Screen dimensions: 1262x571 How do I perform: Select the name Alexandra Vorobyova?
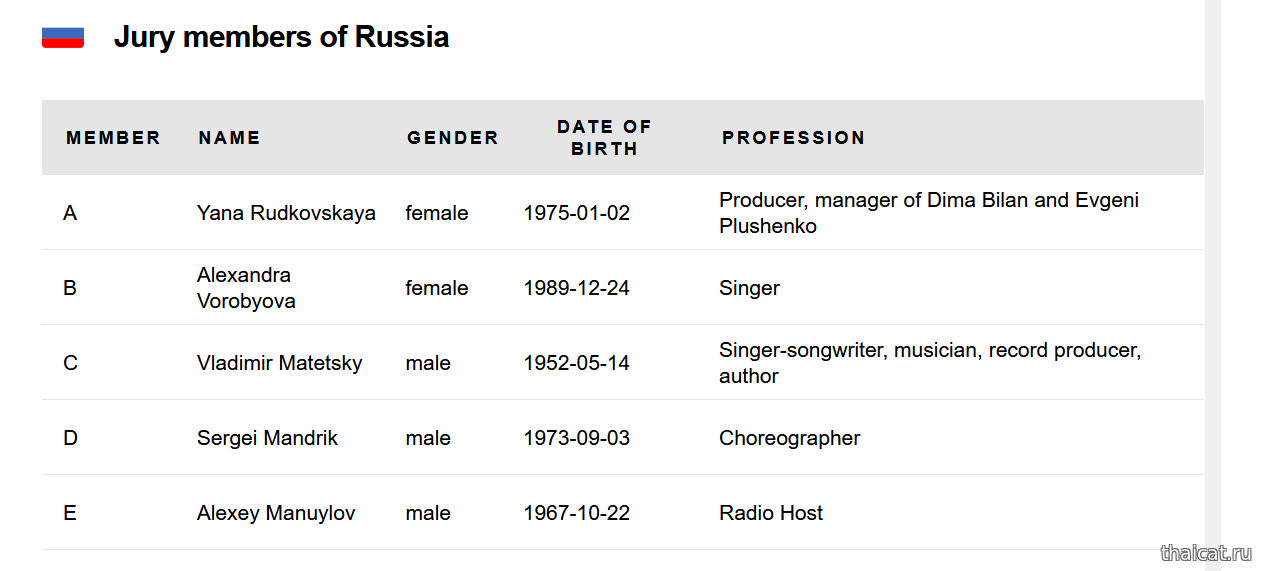coord(246,288)
